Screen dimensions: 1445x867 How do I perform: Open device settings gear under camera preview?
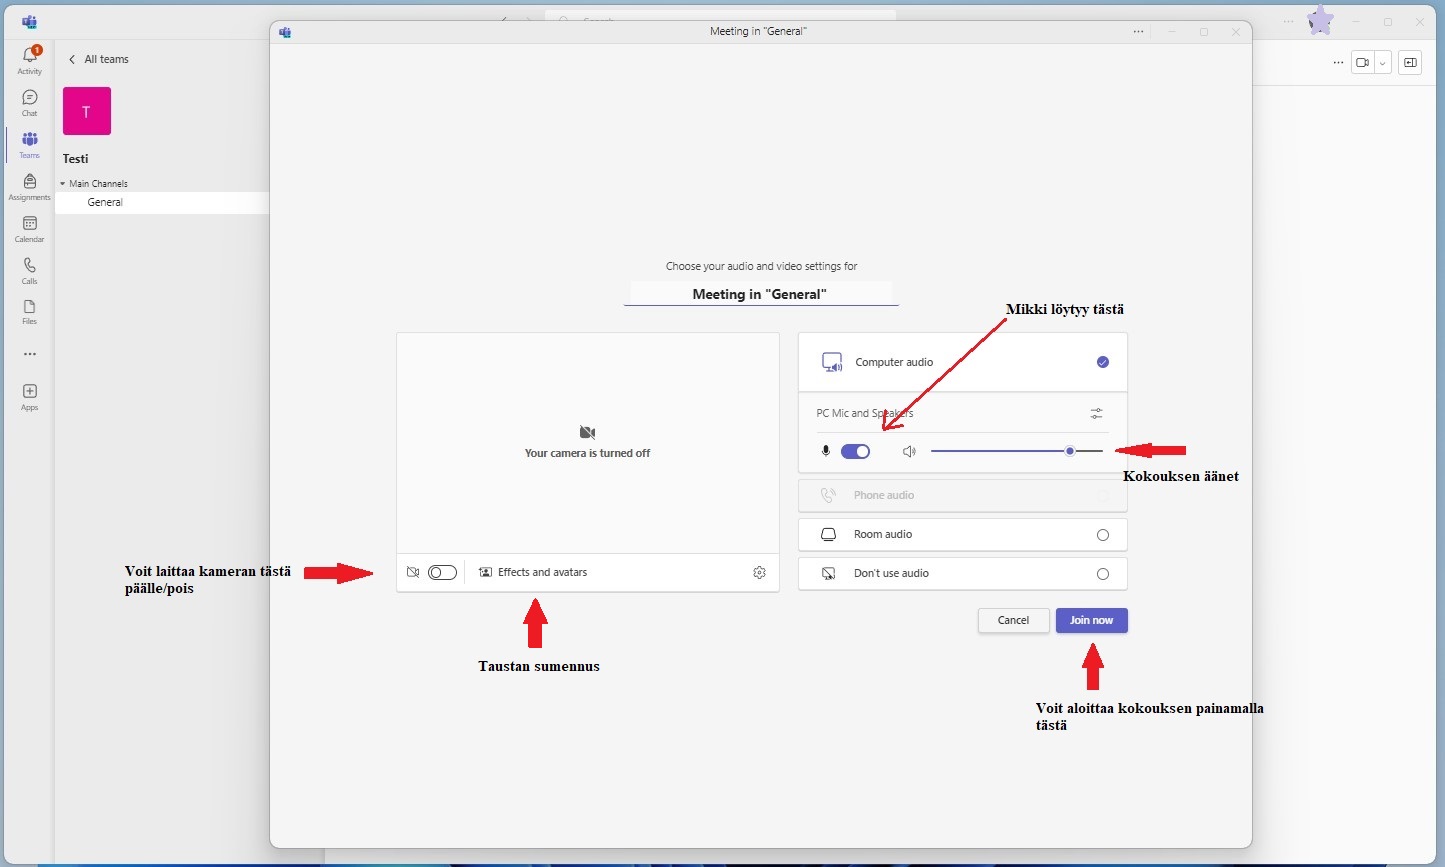[759, 573]
